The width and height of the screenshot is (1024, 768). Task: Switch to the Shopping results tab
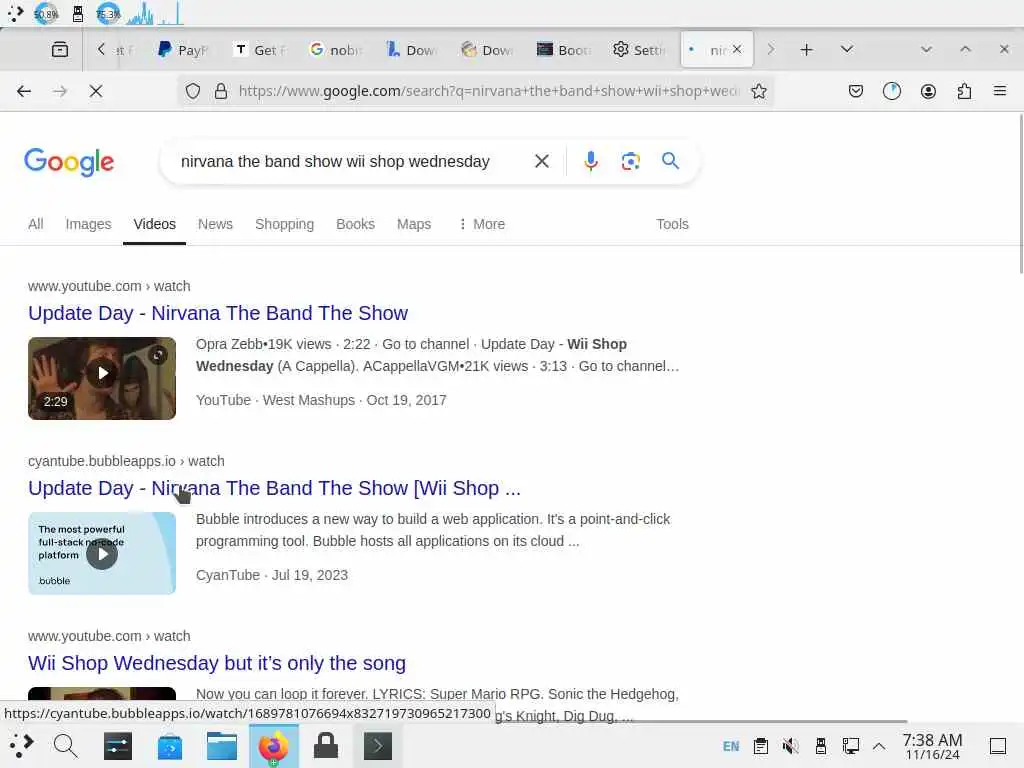(284, 224)
